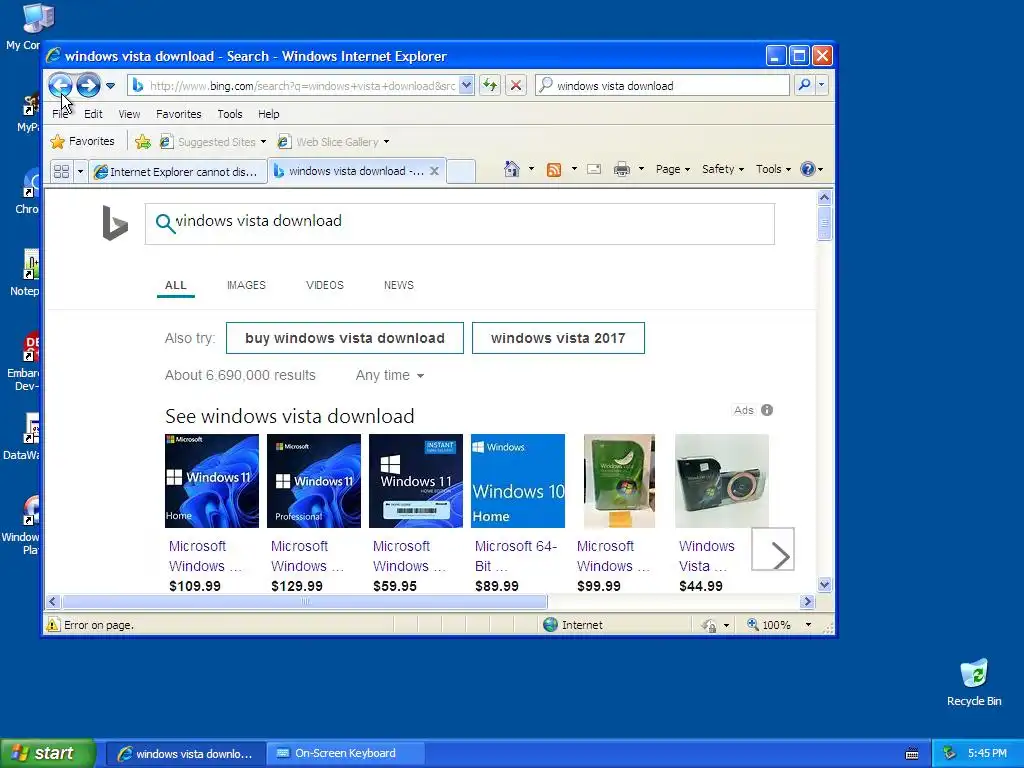
Task: Go forward with the Forward arrow button
Action: [x=88, y=85]
